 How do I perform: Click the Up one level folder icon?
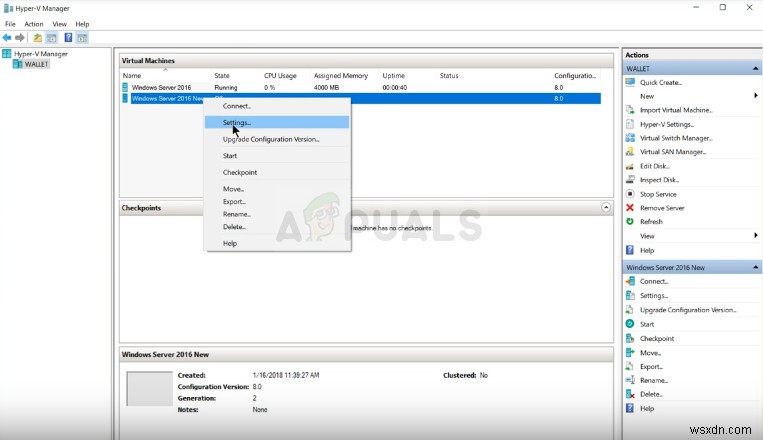37,37
